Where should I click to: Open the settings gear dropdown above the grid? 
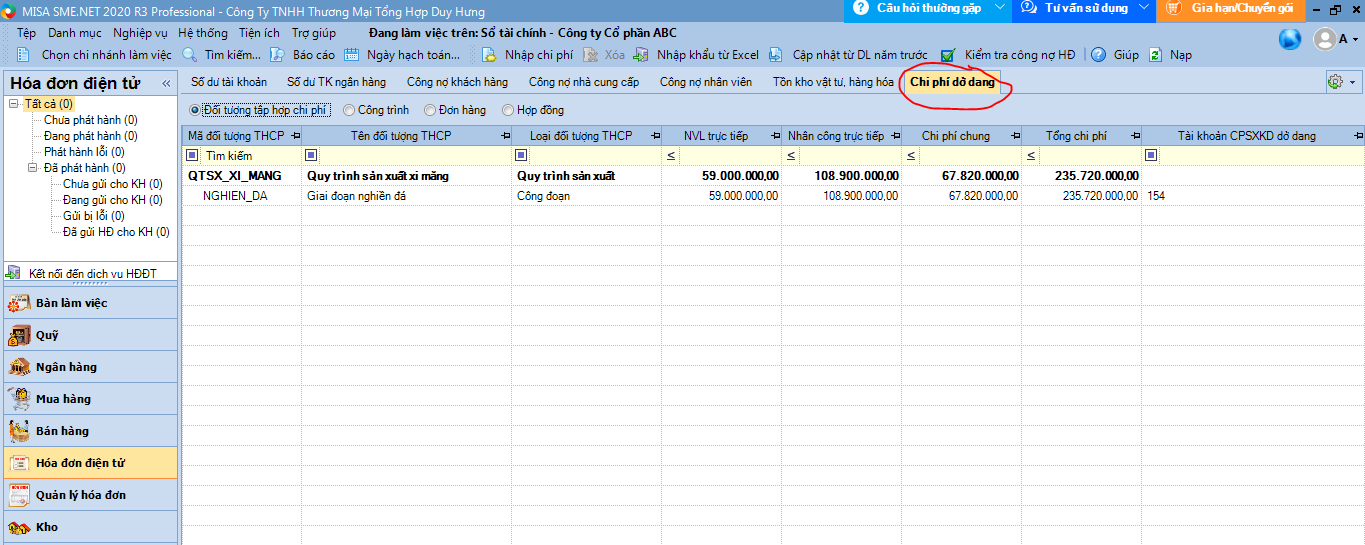(x=1340, y=82)
